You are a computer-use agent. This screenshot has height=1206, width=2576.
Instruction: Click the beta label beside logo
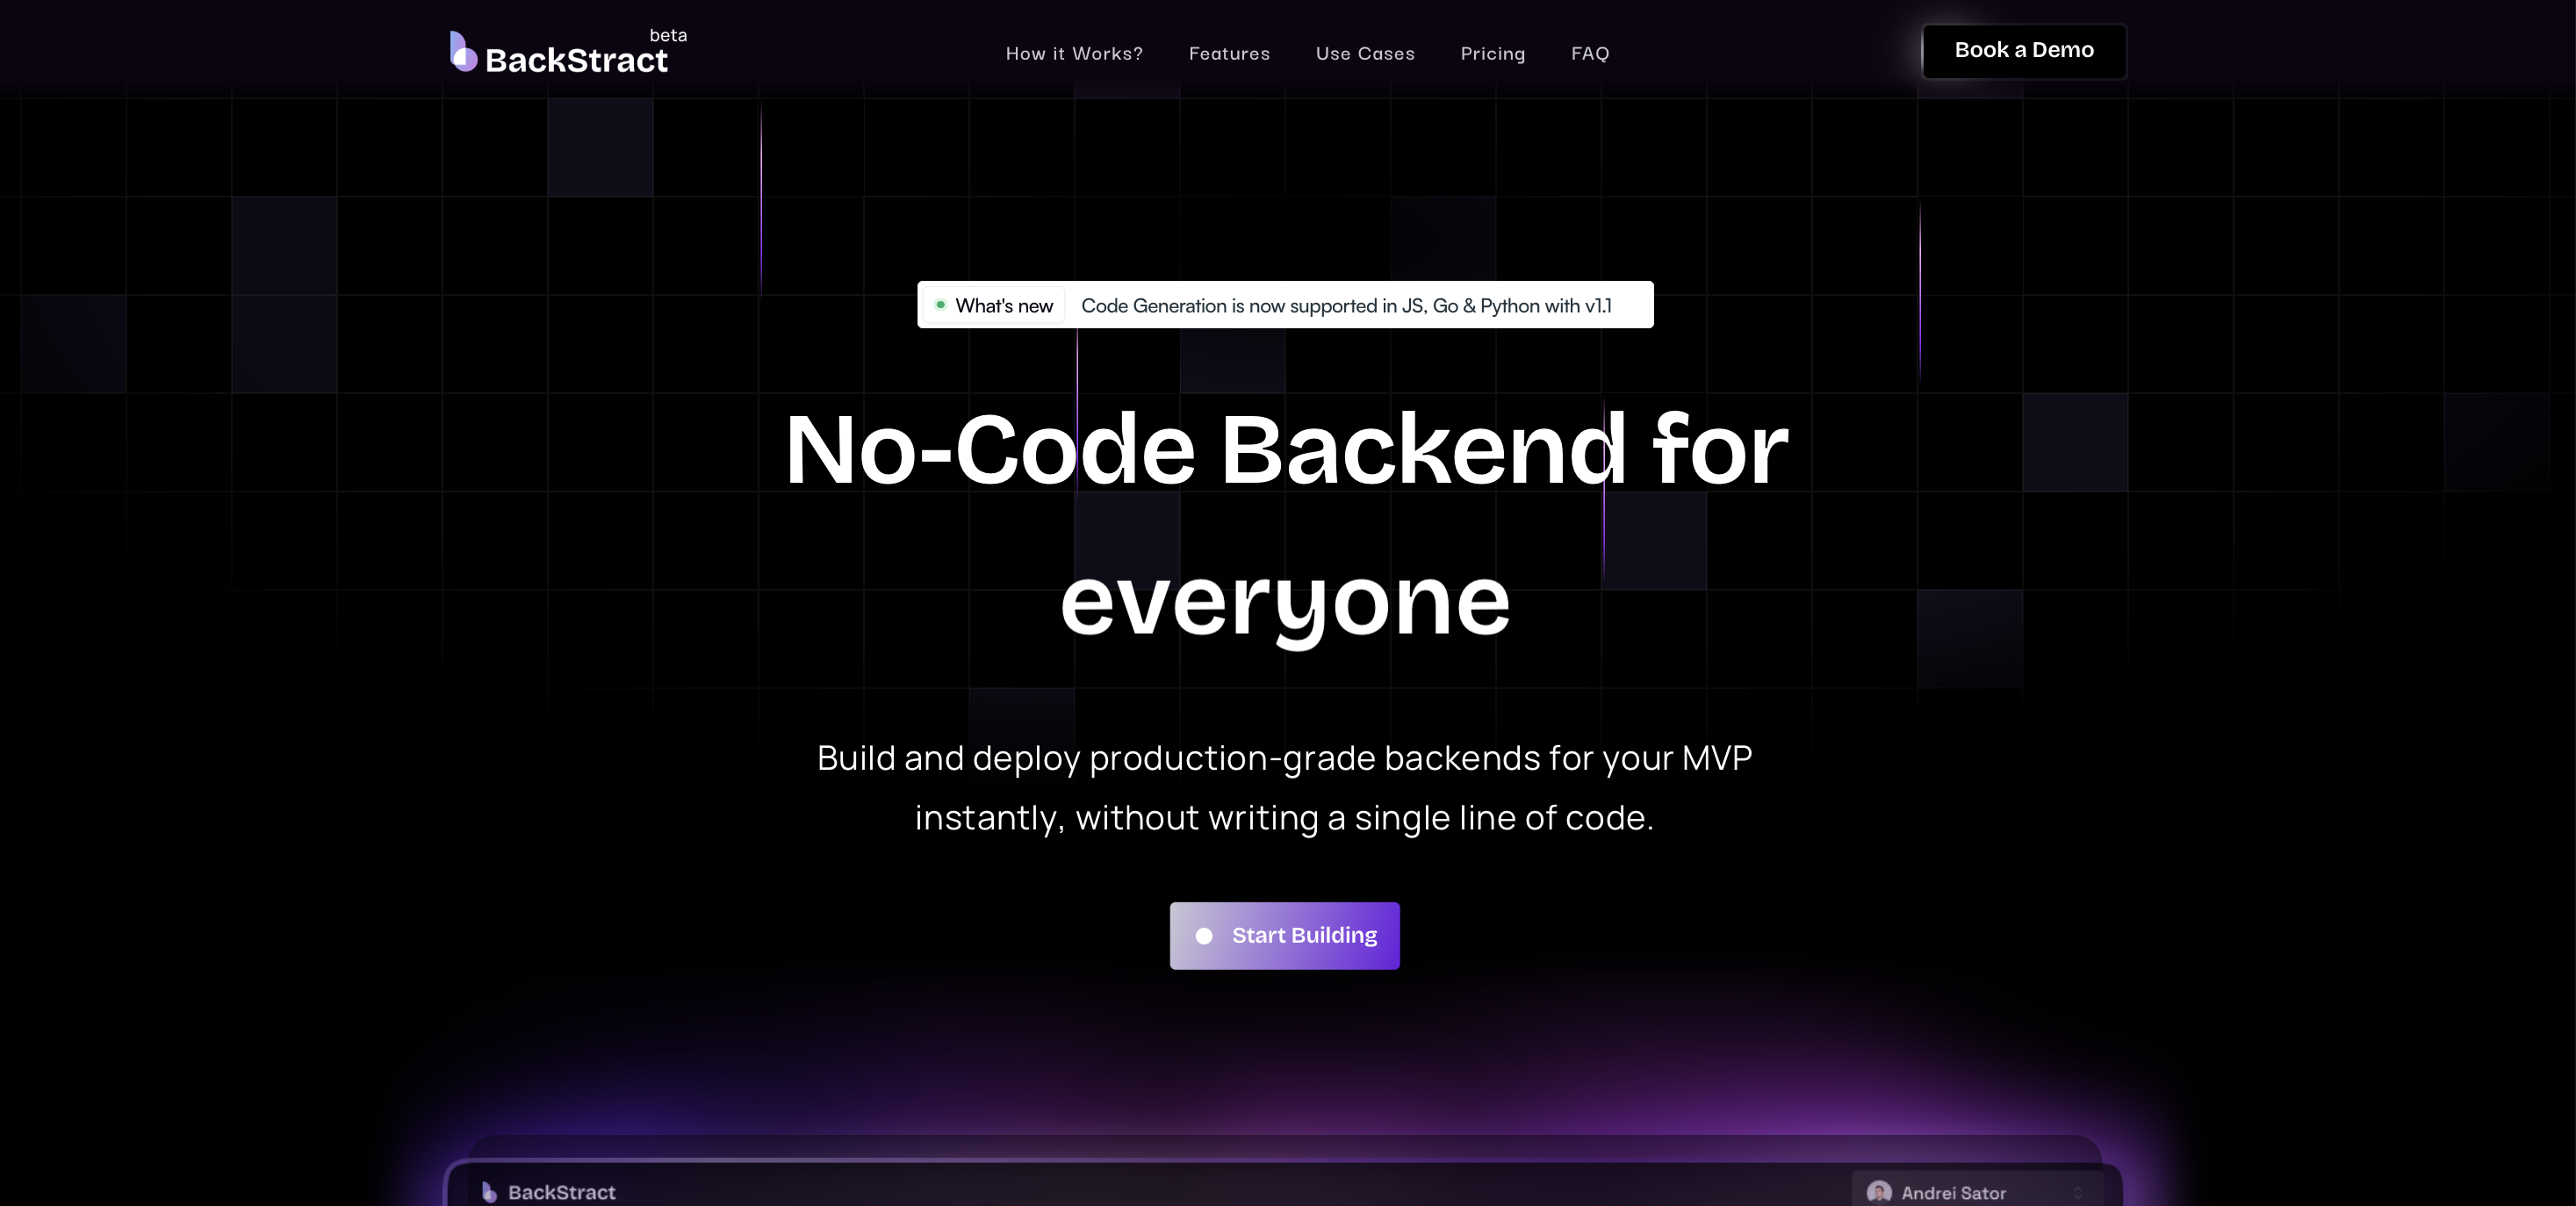click(x=668, y=35)
